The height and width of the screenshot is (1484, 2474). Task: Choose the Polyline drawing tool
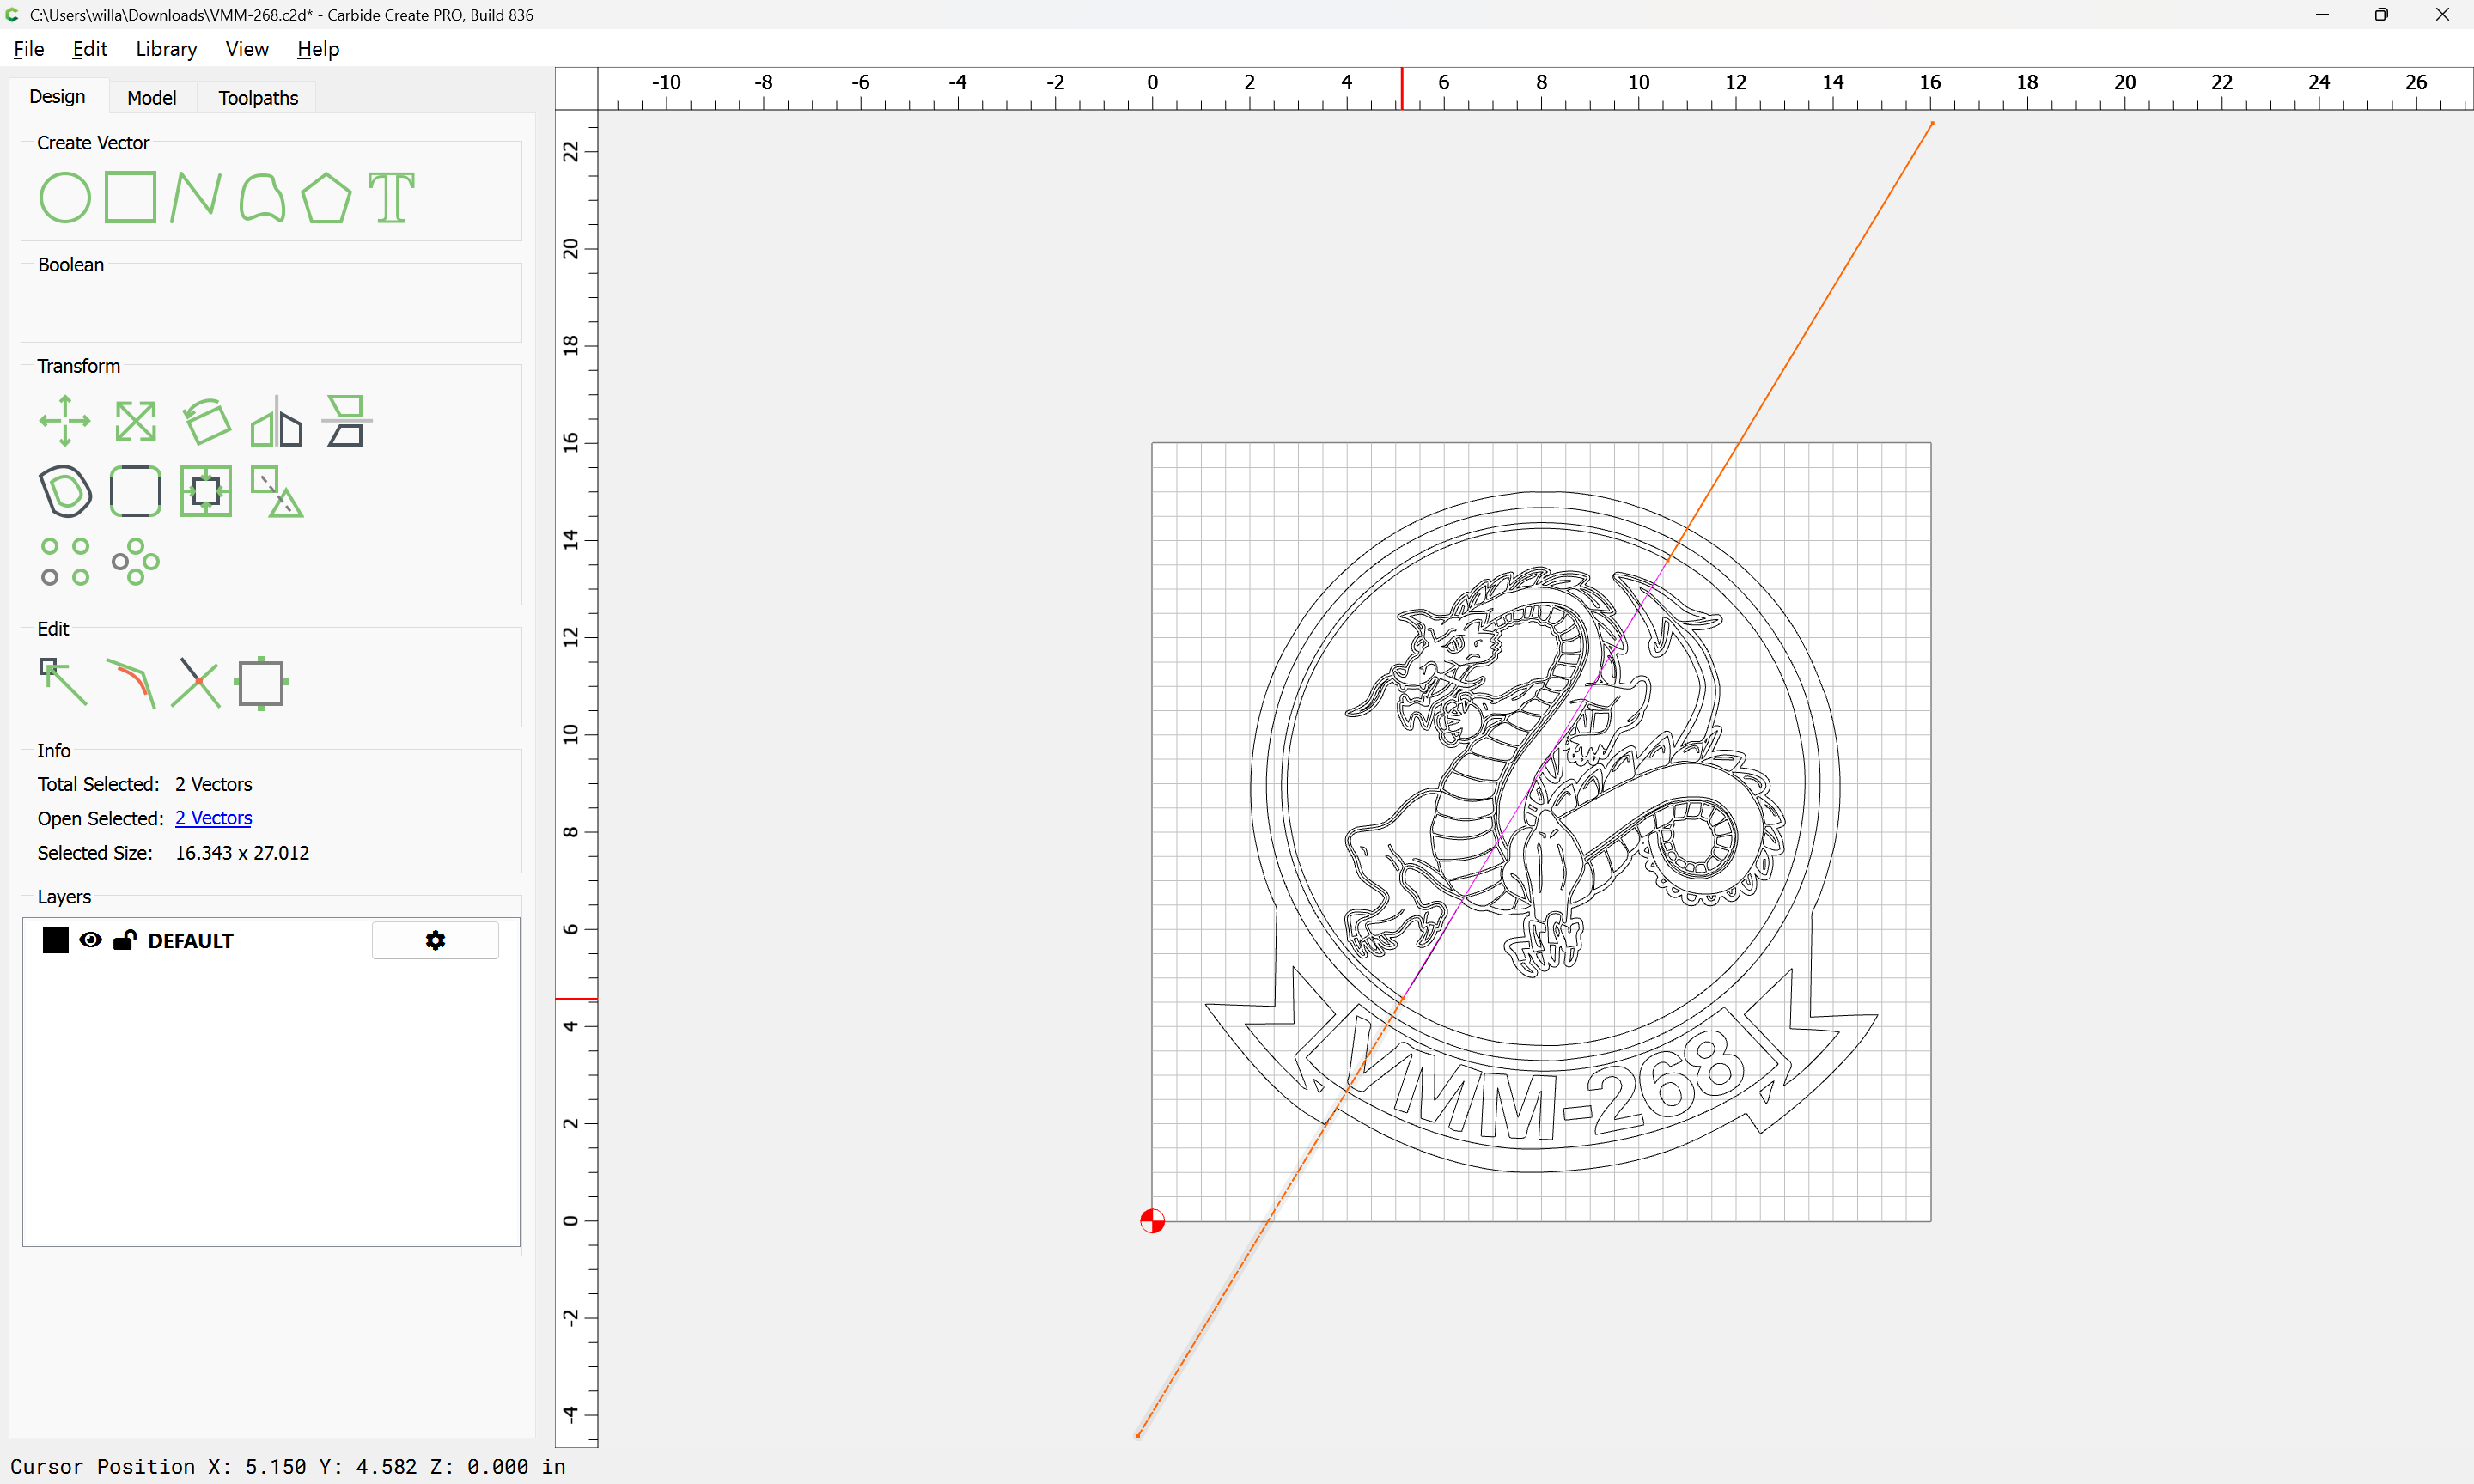click(x=195, y=197)
